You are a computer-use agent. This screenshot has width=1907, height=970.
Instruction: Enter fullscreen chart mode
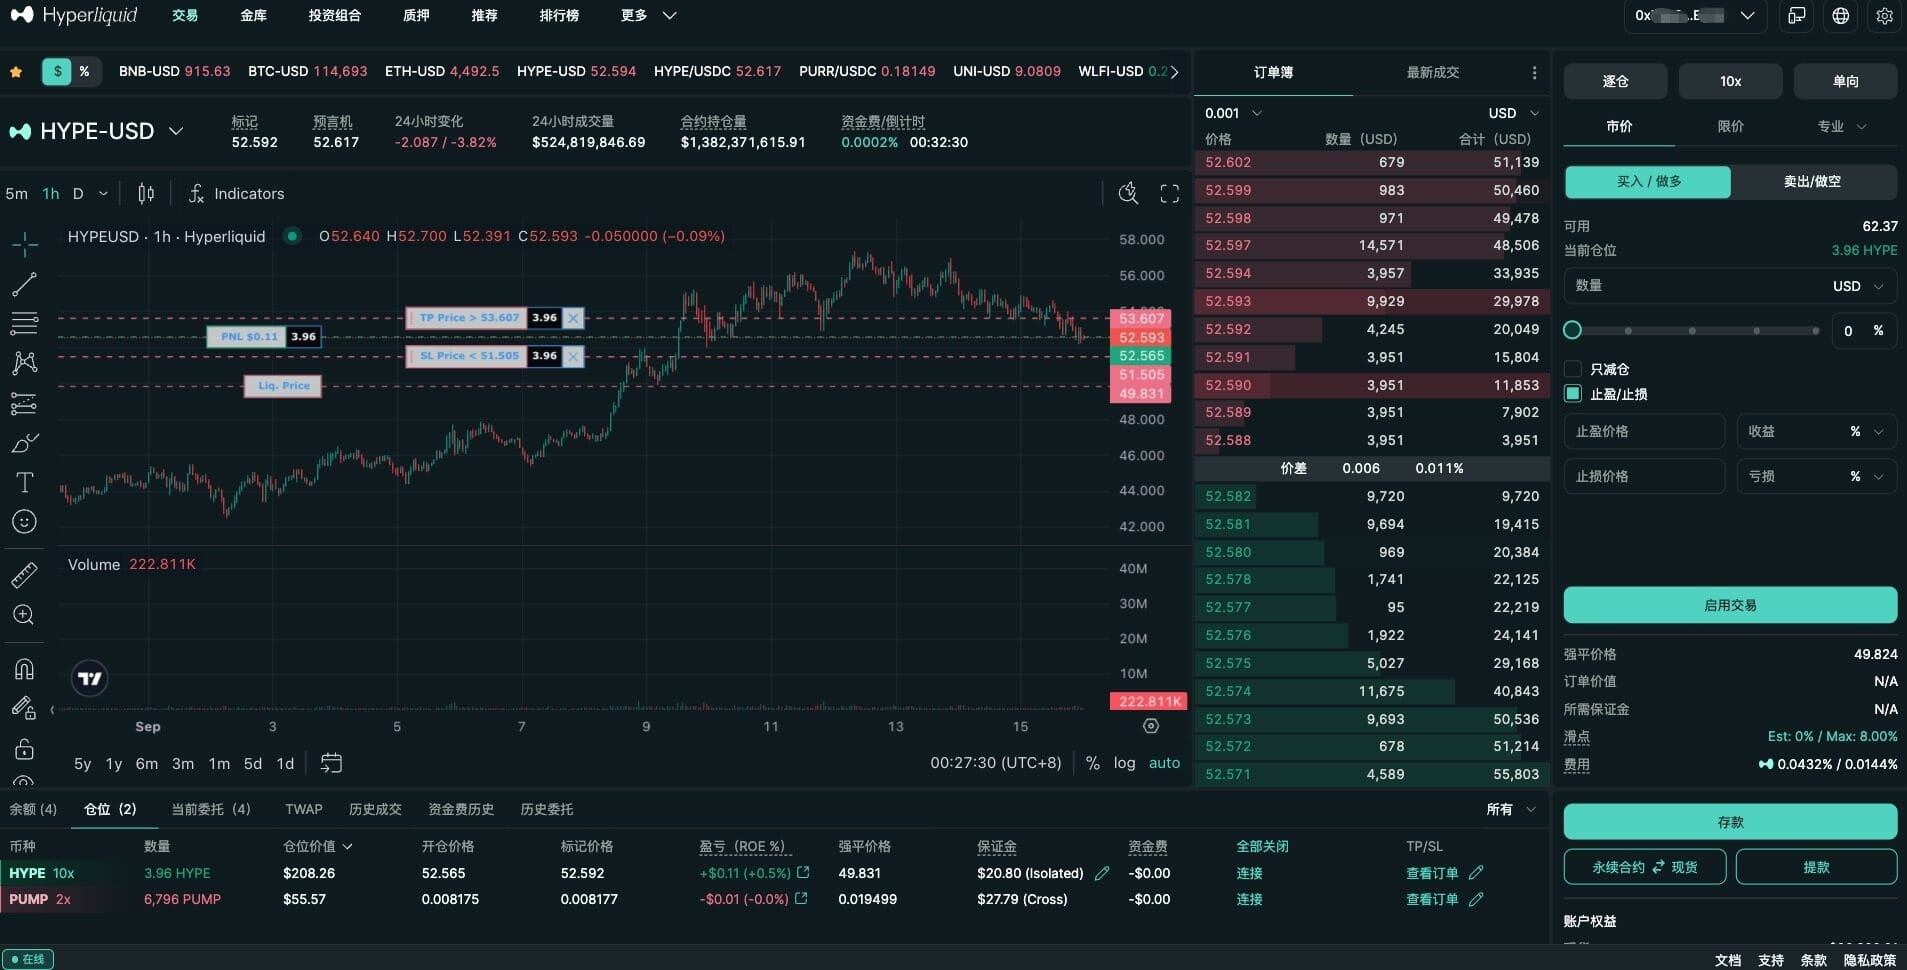(1170, 193)
